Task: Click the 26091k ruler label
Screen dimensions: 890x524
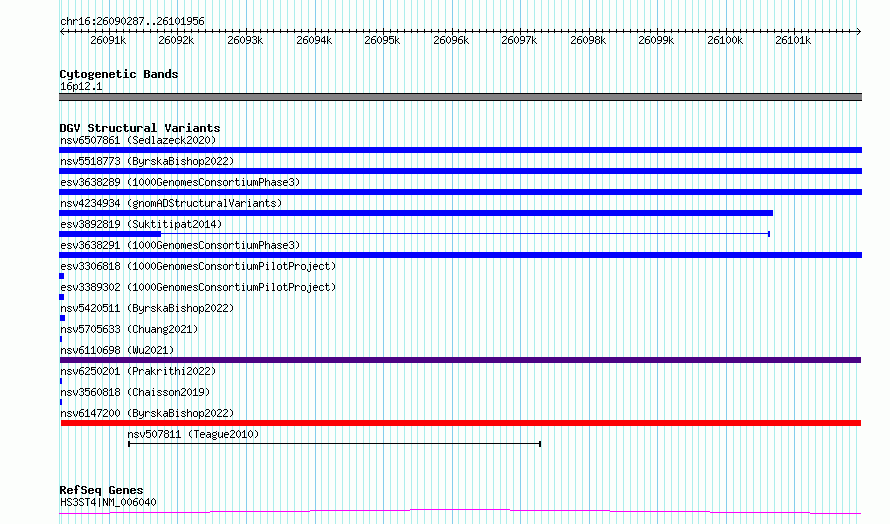Action: (x=108, y=40)
